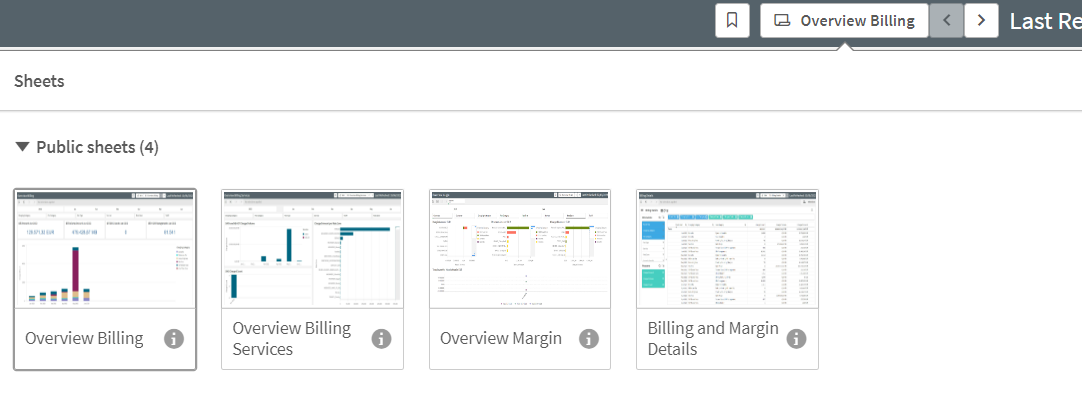Select the Overview Billing title text
Viewport: 1082px width, 418px height.
click(84, 339)
